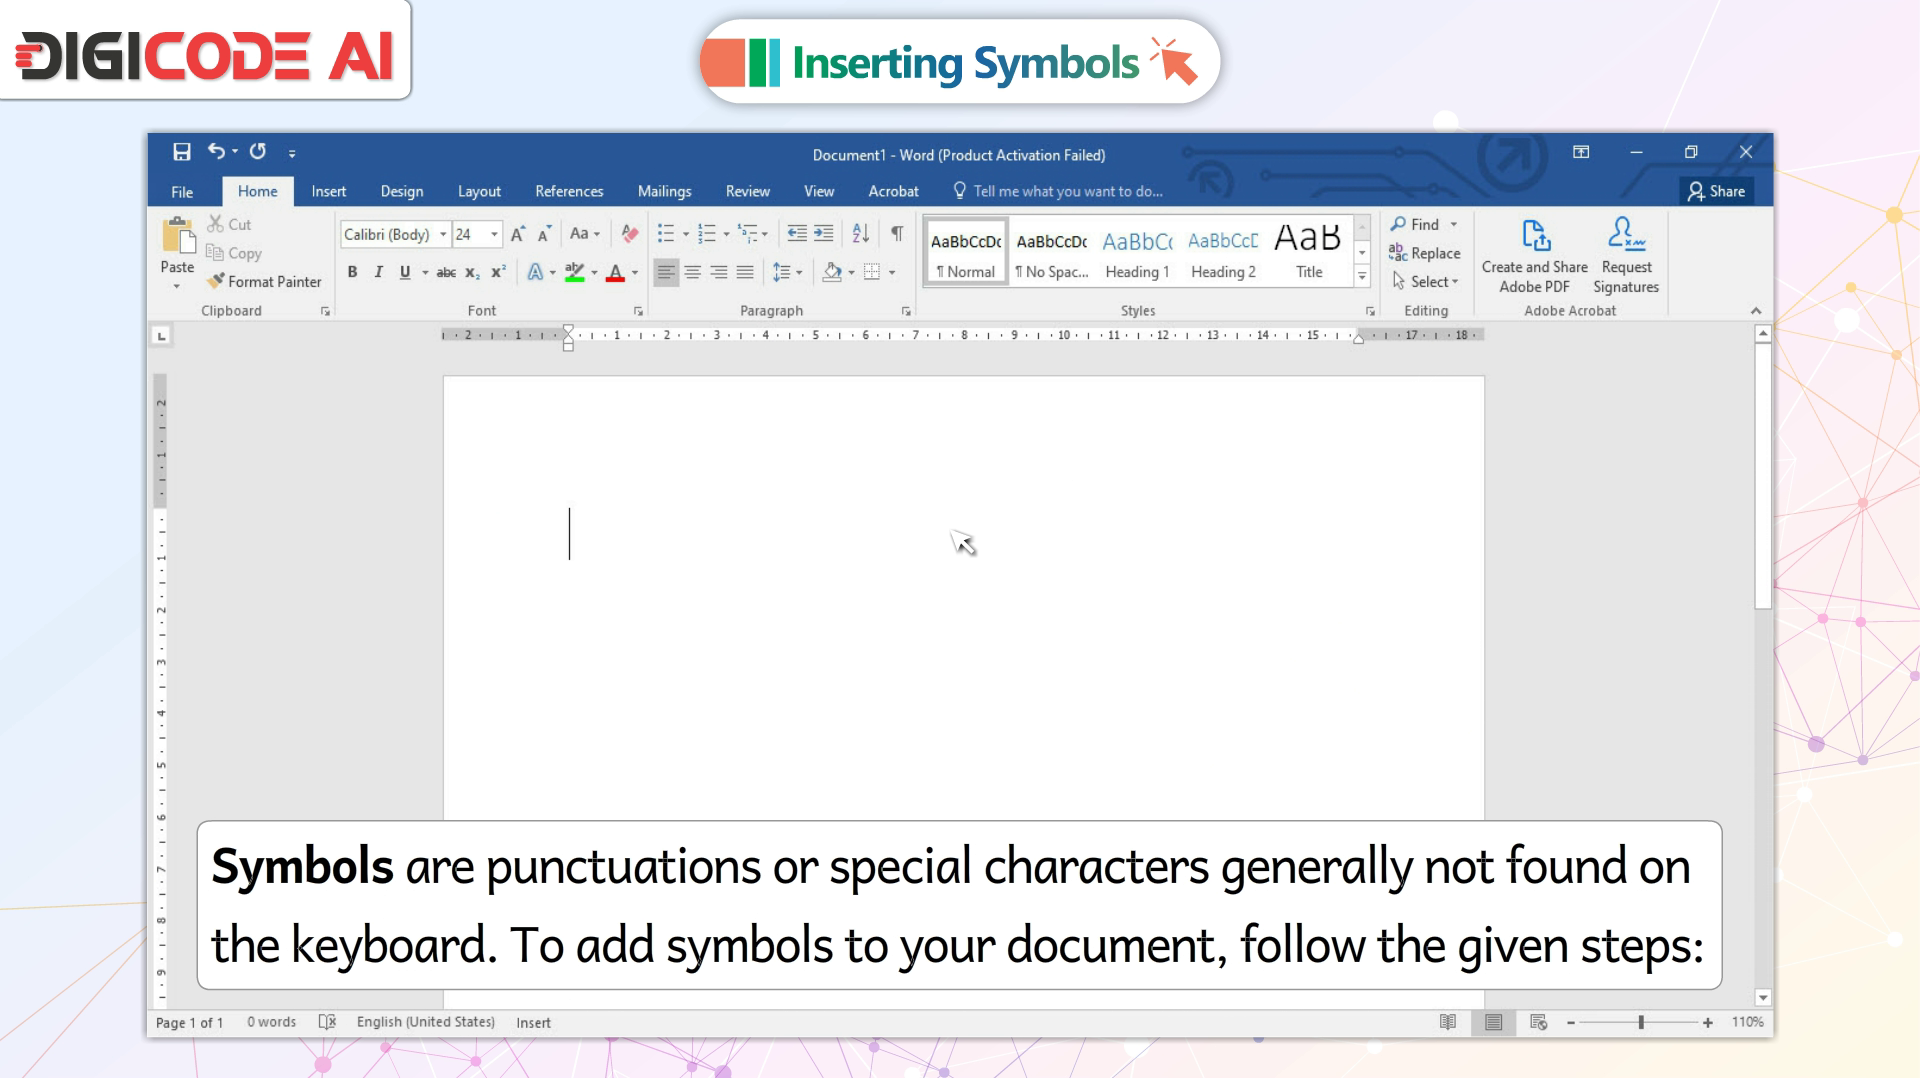This screenshot has width=1920, height=1078.
Task: Click the Text Effects and Typography icon
Action: point(536,272)
